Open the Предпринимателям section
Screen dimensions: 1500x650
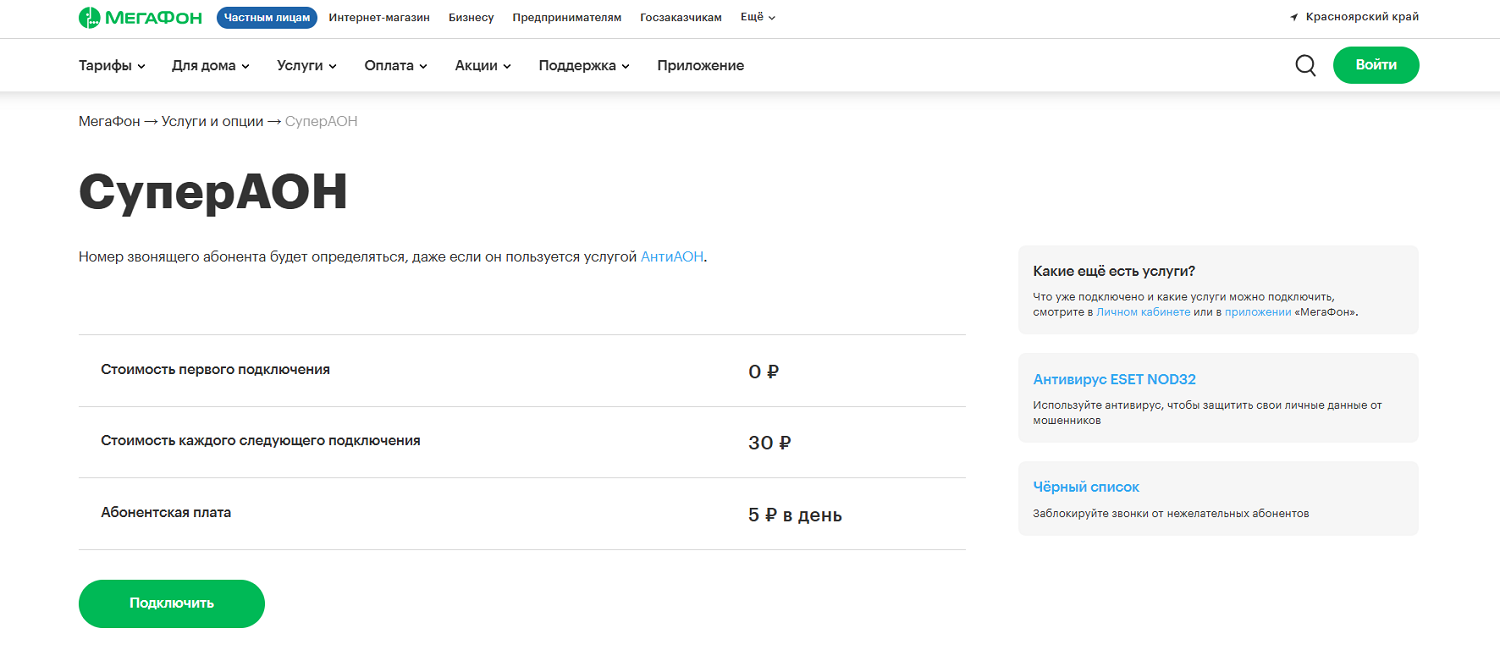(x=567, y=17)
